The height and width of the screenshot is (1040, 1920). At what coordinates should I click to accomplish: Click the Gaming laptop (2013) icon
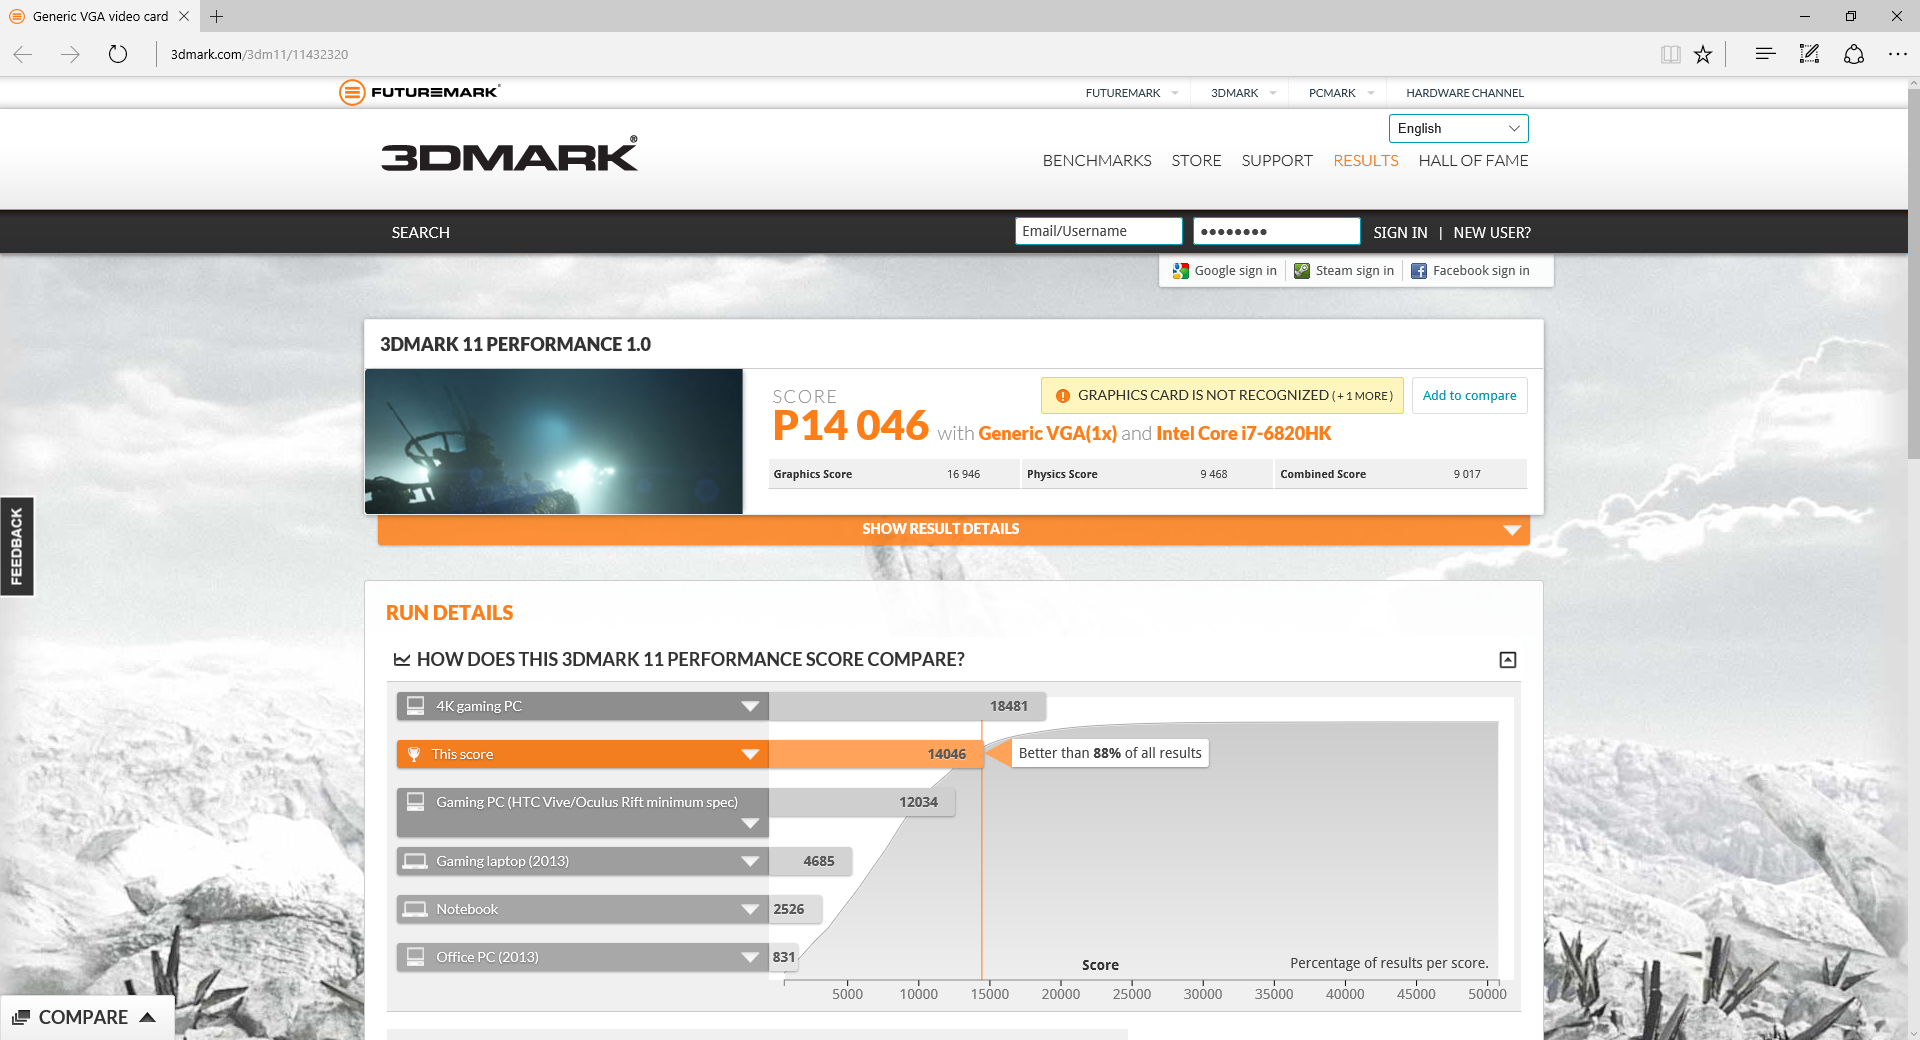coord(414,861)
